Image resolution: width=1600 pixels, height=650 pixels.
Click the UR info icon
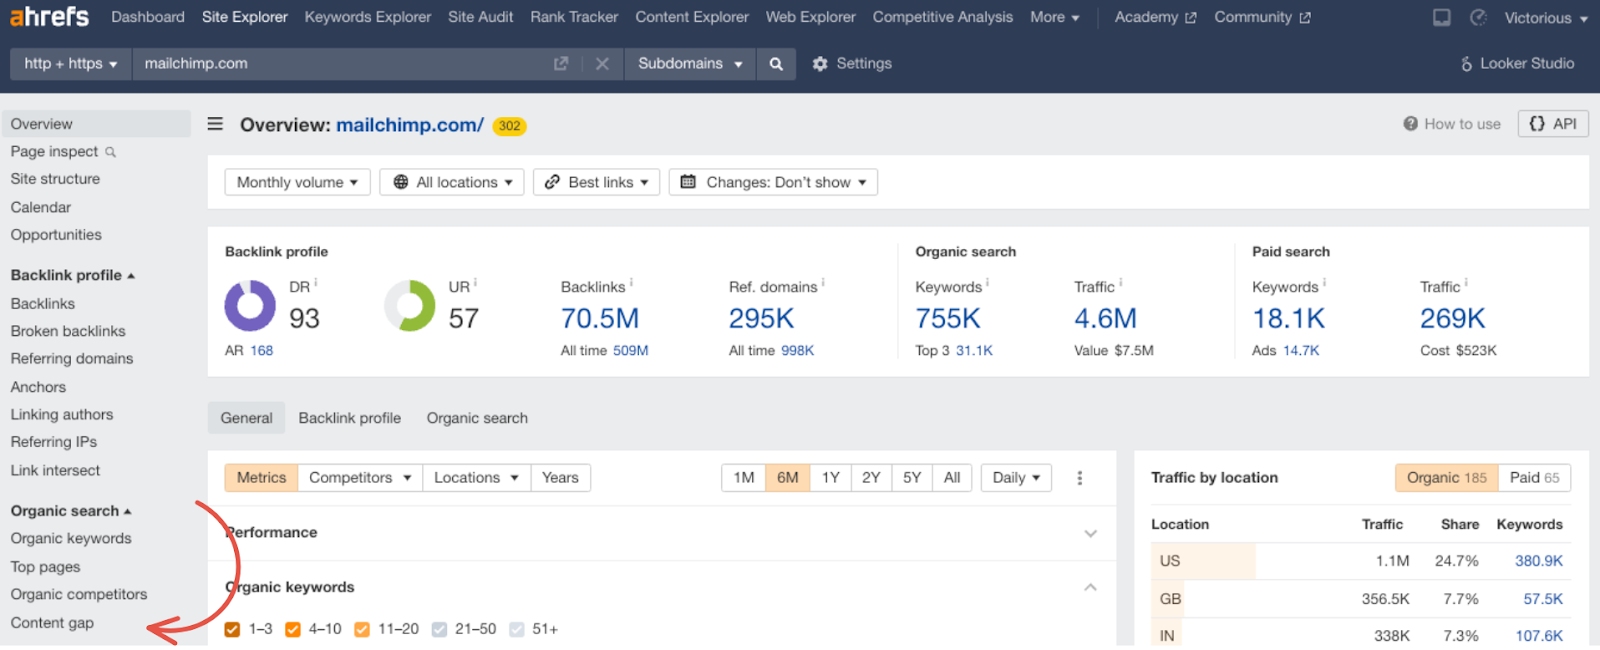475,283
